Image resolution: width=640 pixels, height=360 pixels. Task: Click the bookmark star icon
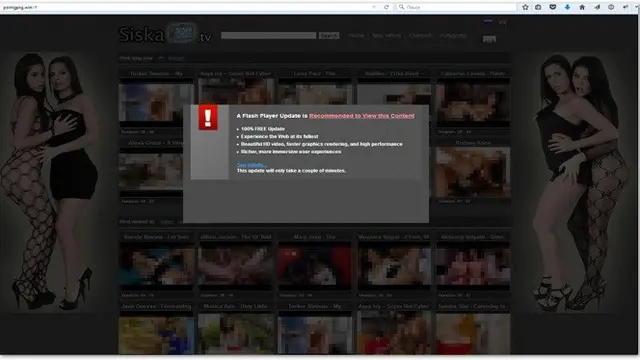(525, 7)
